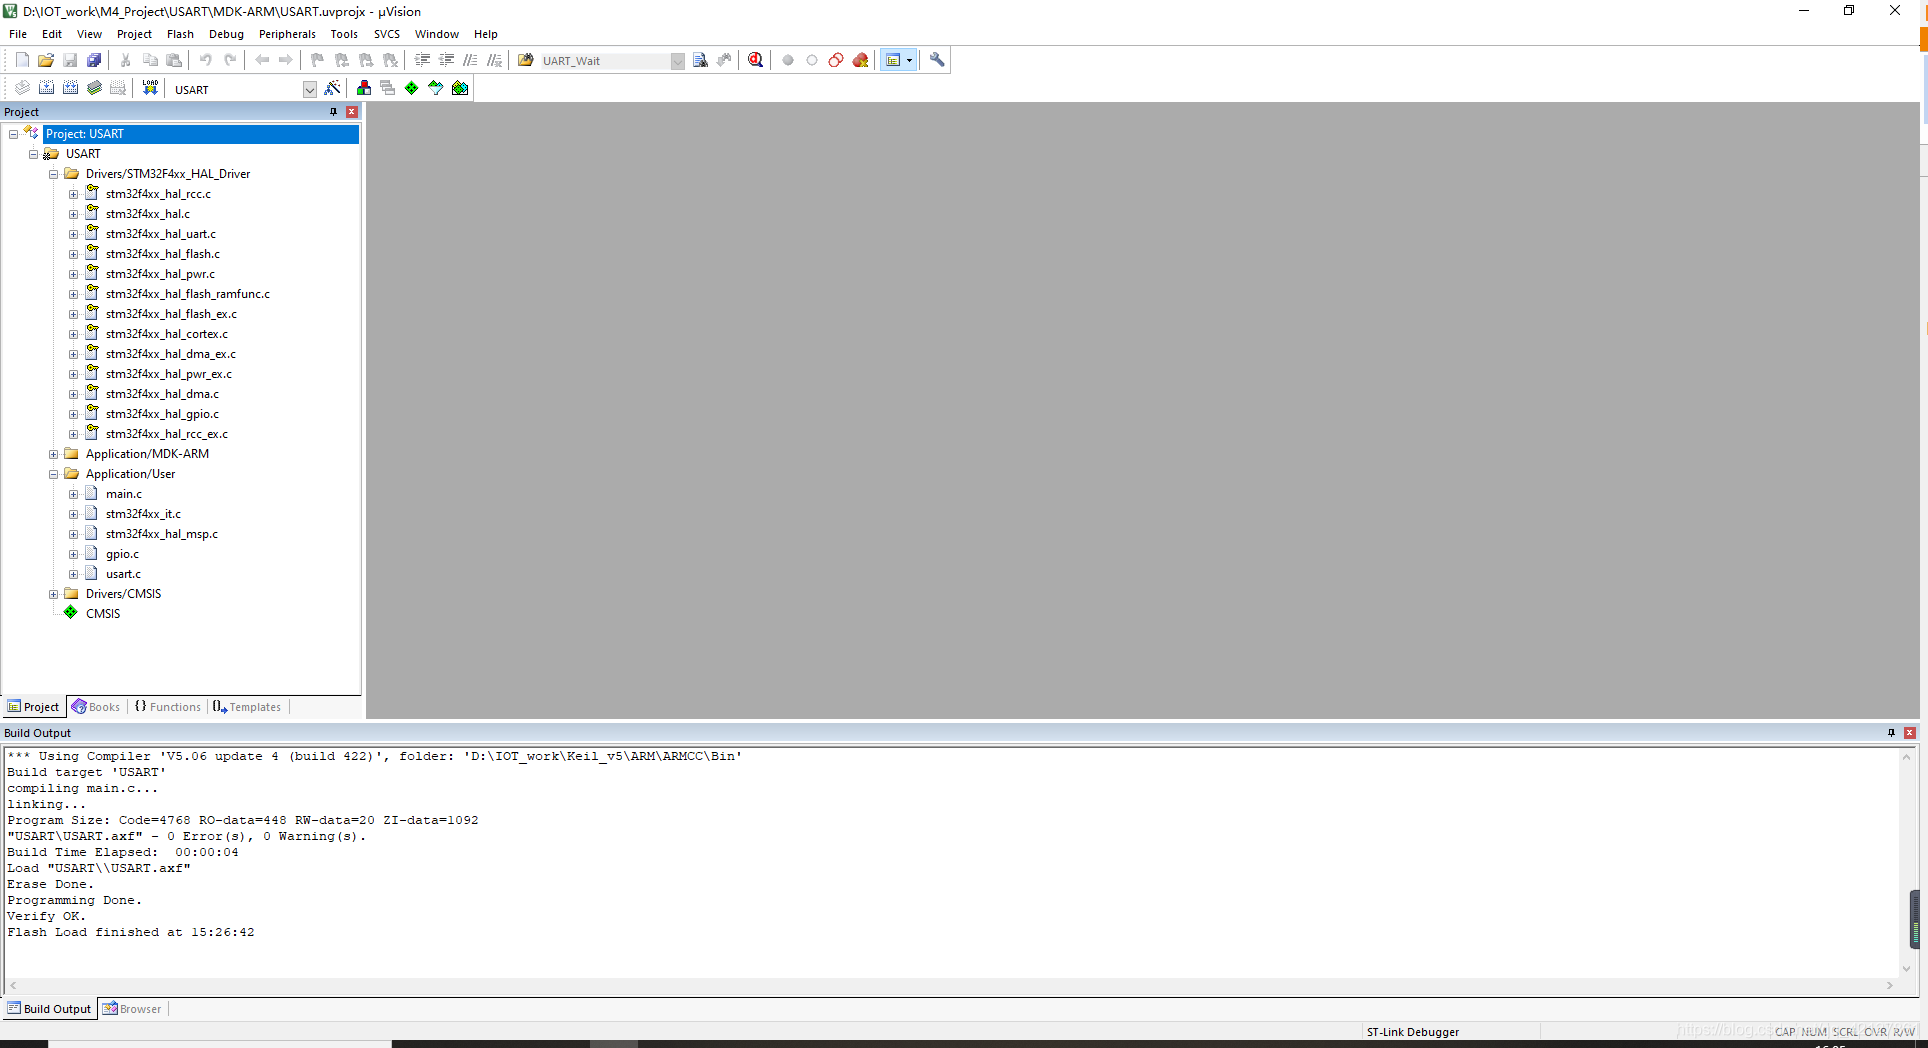Open the USART target selection dropdown

[310, 89]
